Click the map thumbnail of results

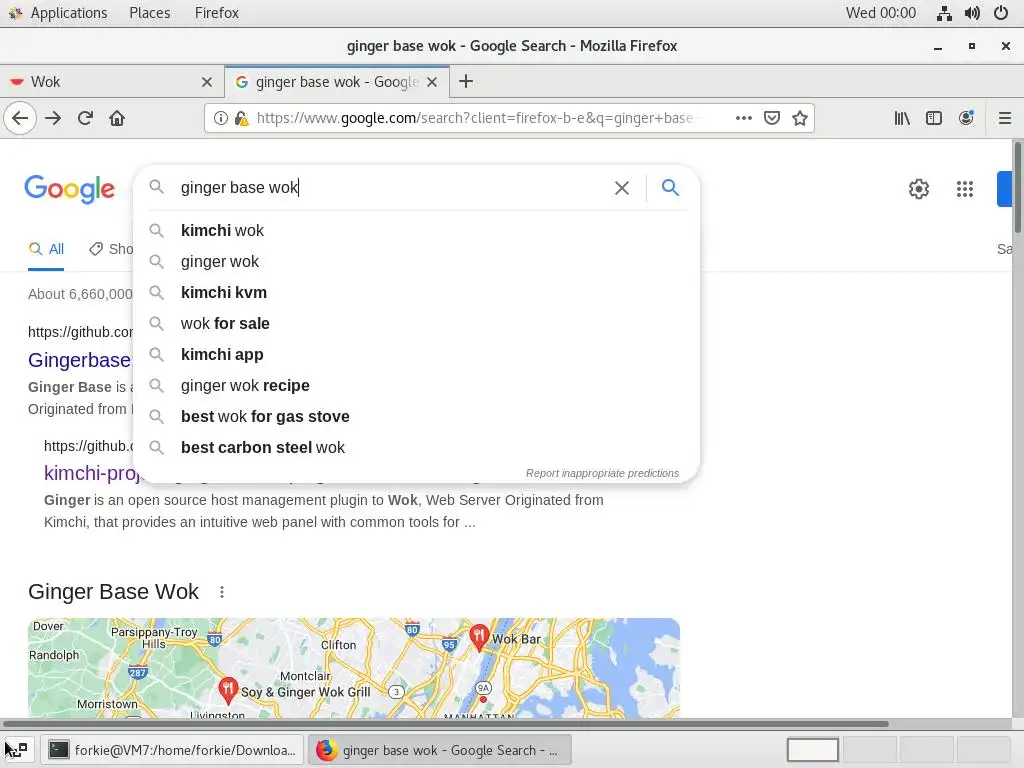tap(353, 668)
